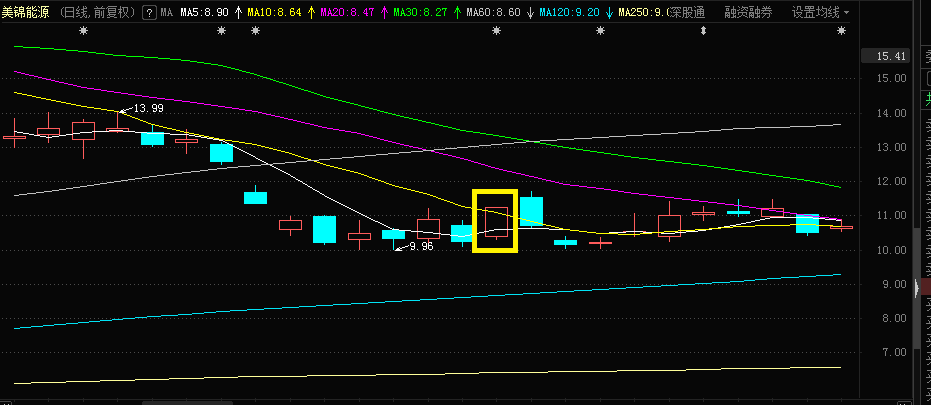Click the 美锦能源 stock name
931x405 pixels.
[27, 13]
